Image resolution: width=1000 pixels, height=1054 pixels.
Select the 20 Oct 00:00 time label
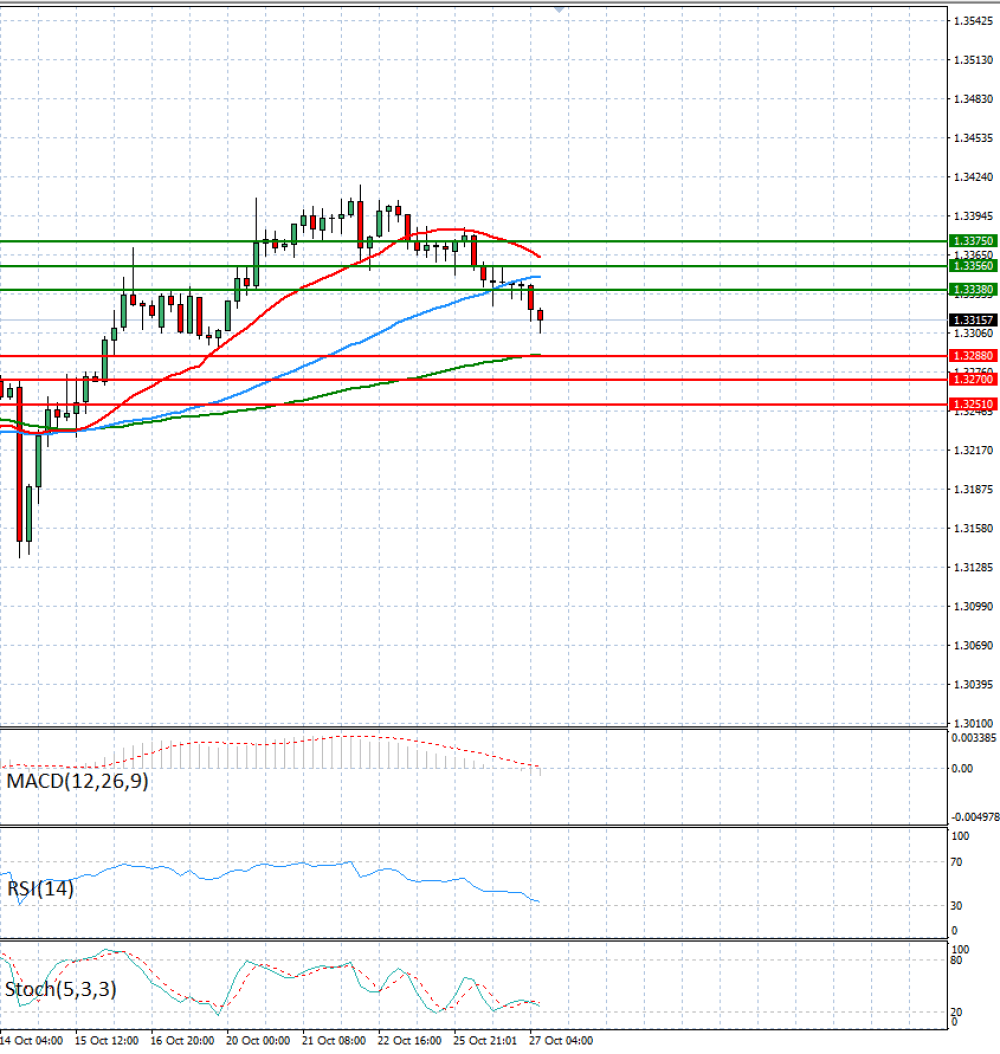[x=258, y=1041]
